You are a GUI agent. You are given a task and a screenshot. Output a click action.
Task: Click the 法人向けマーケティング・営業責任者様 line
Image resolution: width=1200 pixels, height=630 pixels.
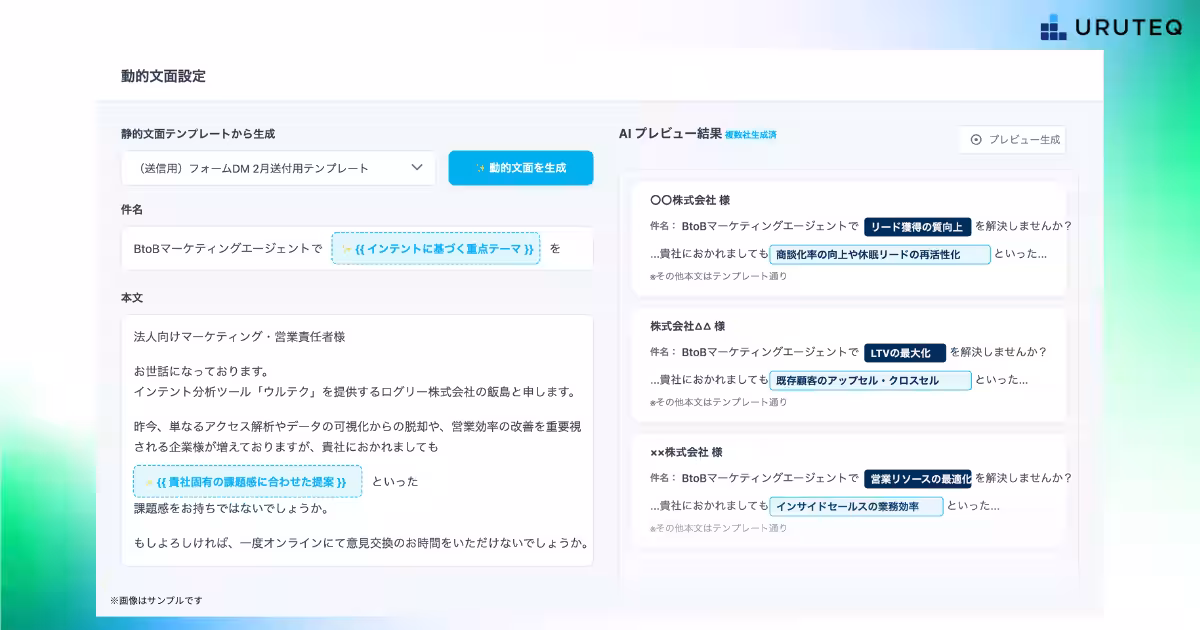[x=239, y=337]
